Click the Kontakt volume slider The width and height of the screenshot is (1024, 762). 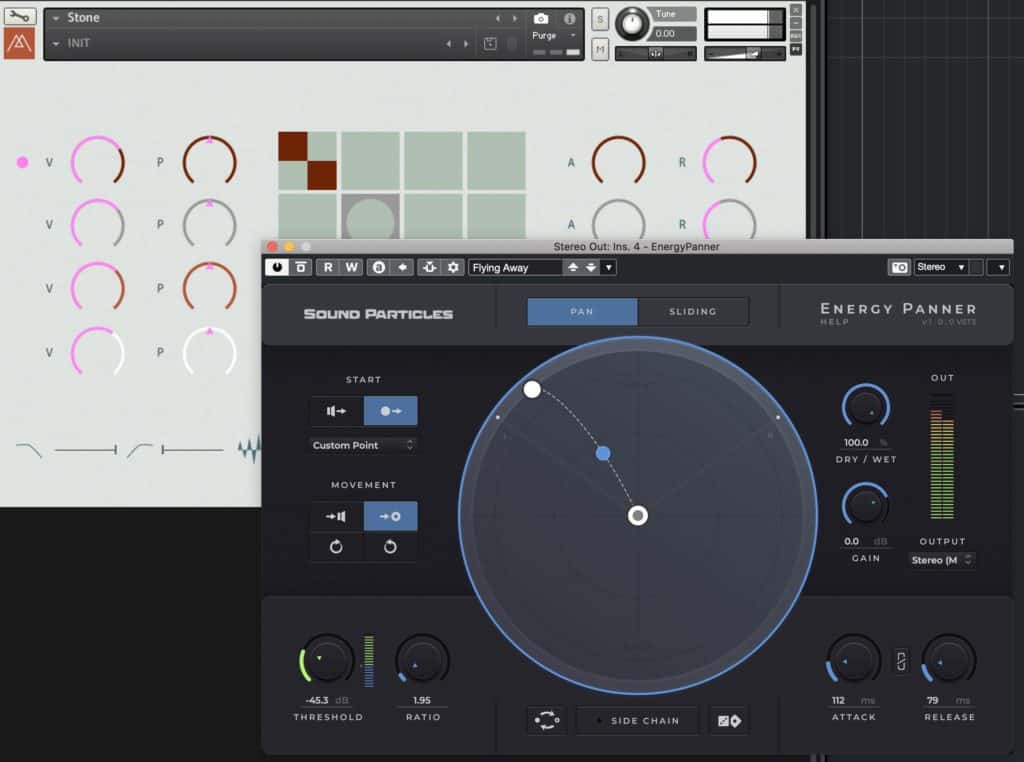pos(744,54)
